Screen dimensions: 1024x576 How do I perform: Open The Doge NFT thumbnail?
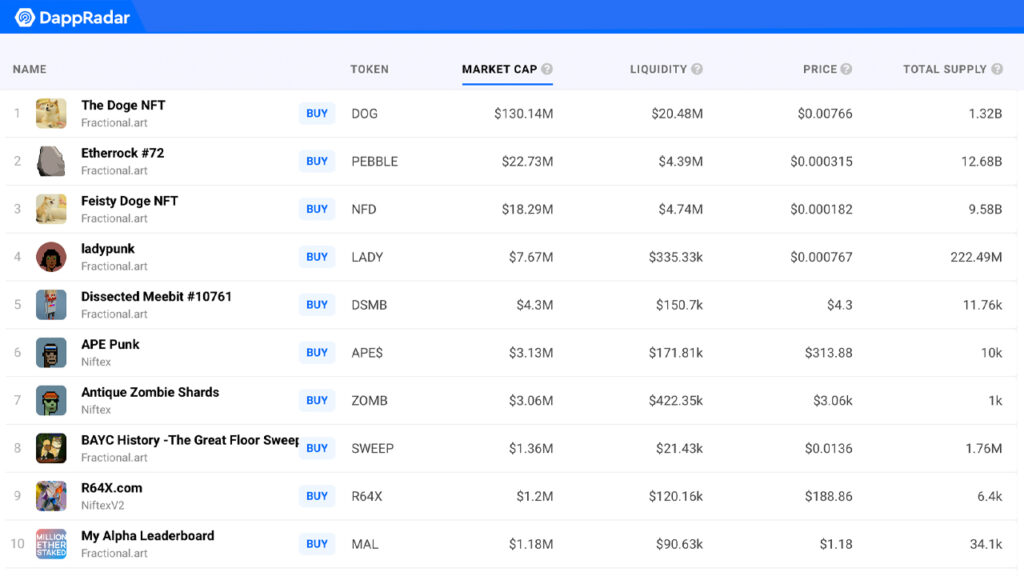pyautogui.click(x=51, y=114)
